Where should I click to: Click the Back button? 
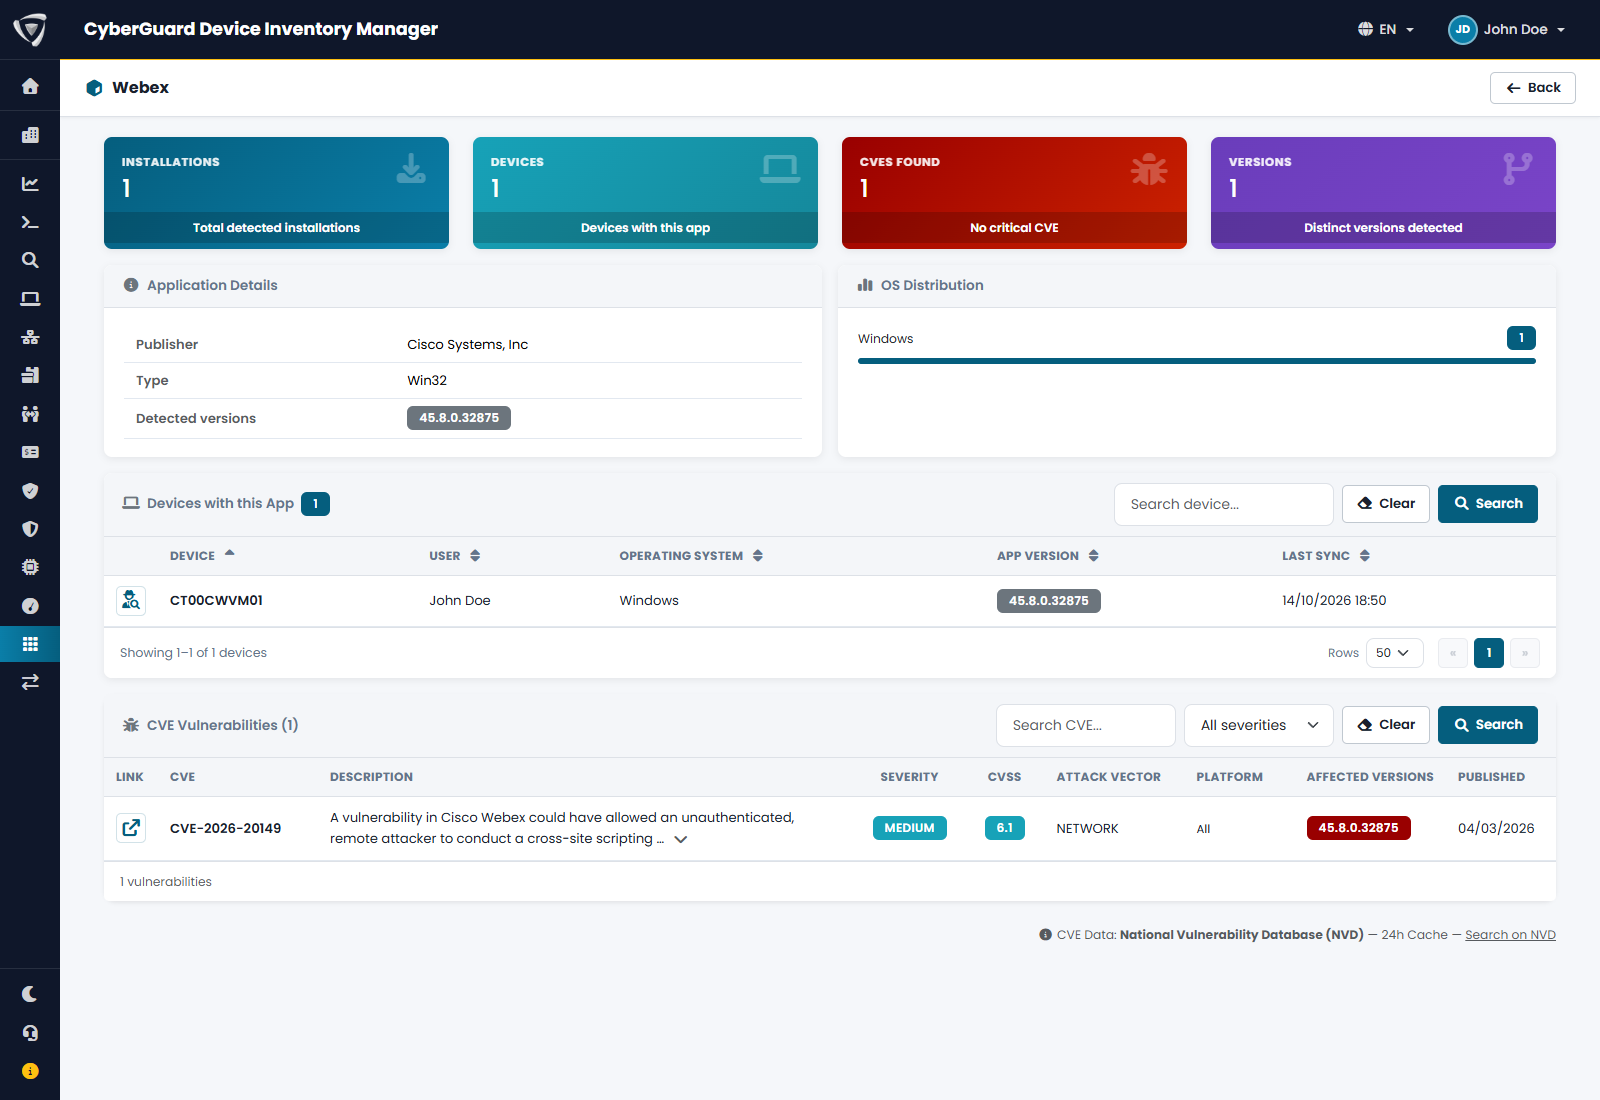coord(1533,88)
